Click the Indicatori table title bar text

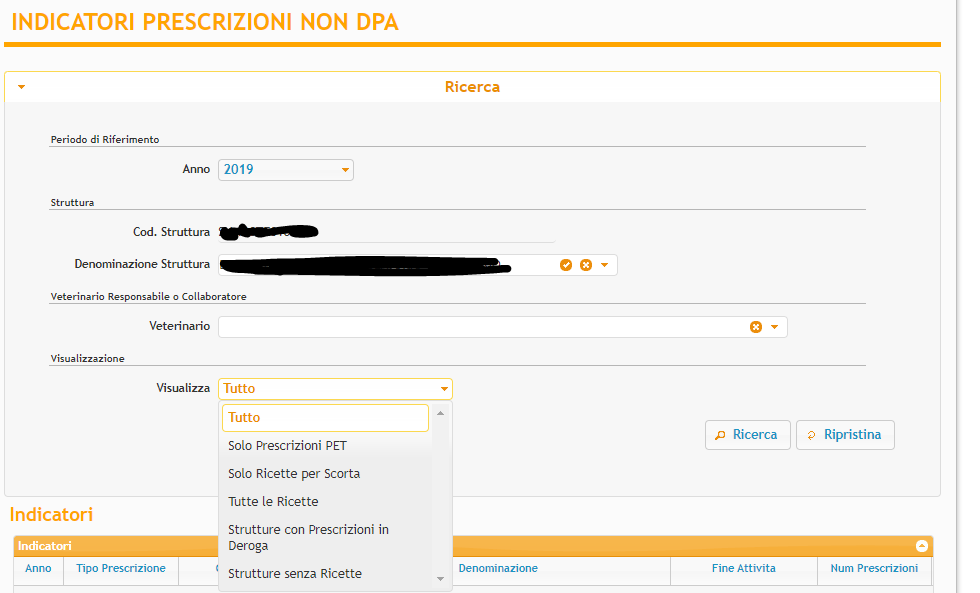[44, 546]
